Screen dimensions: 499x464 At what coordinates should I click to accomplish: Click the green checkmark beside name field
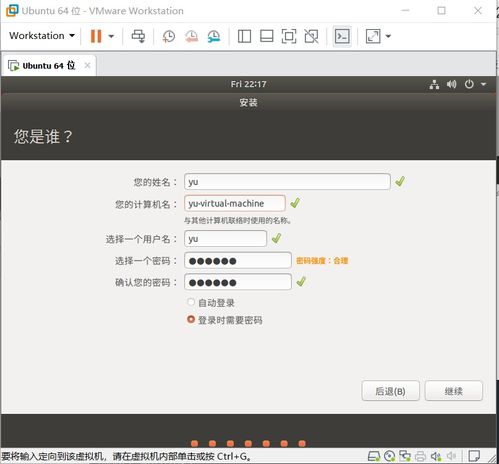pos(400,181)
